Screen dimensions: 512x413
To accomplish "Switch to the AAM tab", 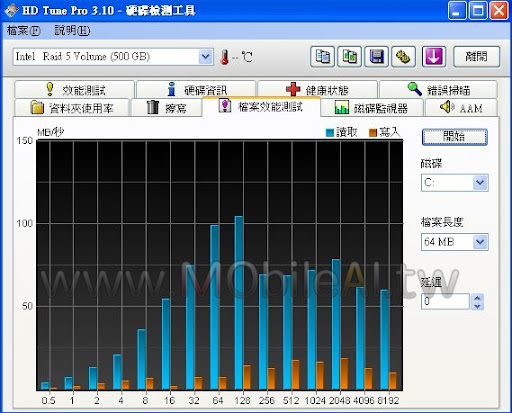I will 461,108.
